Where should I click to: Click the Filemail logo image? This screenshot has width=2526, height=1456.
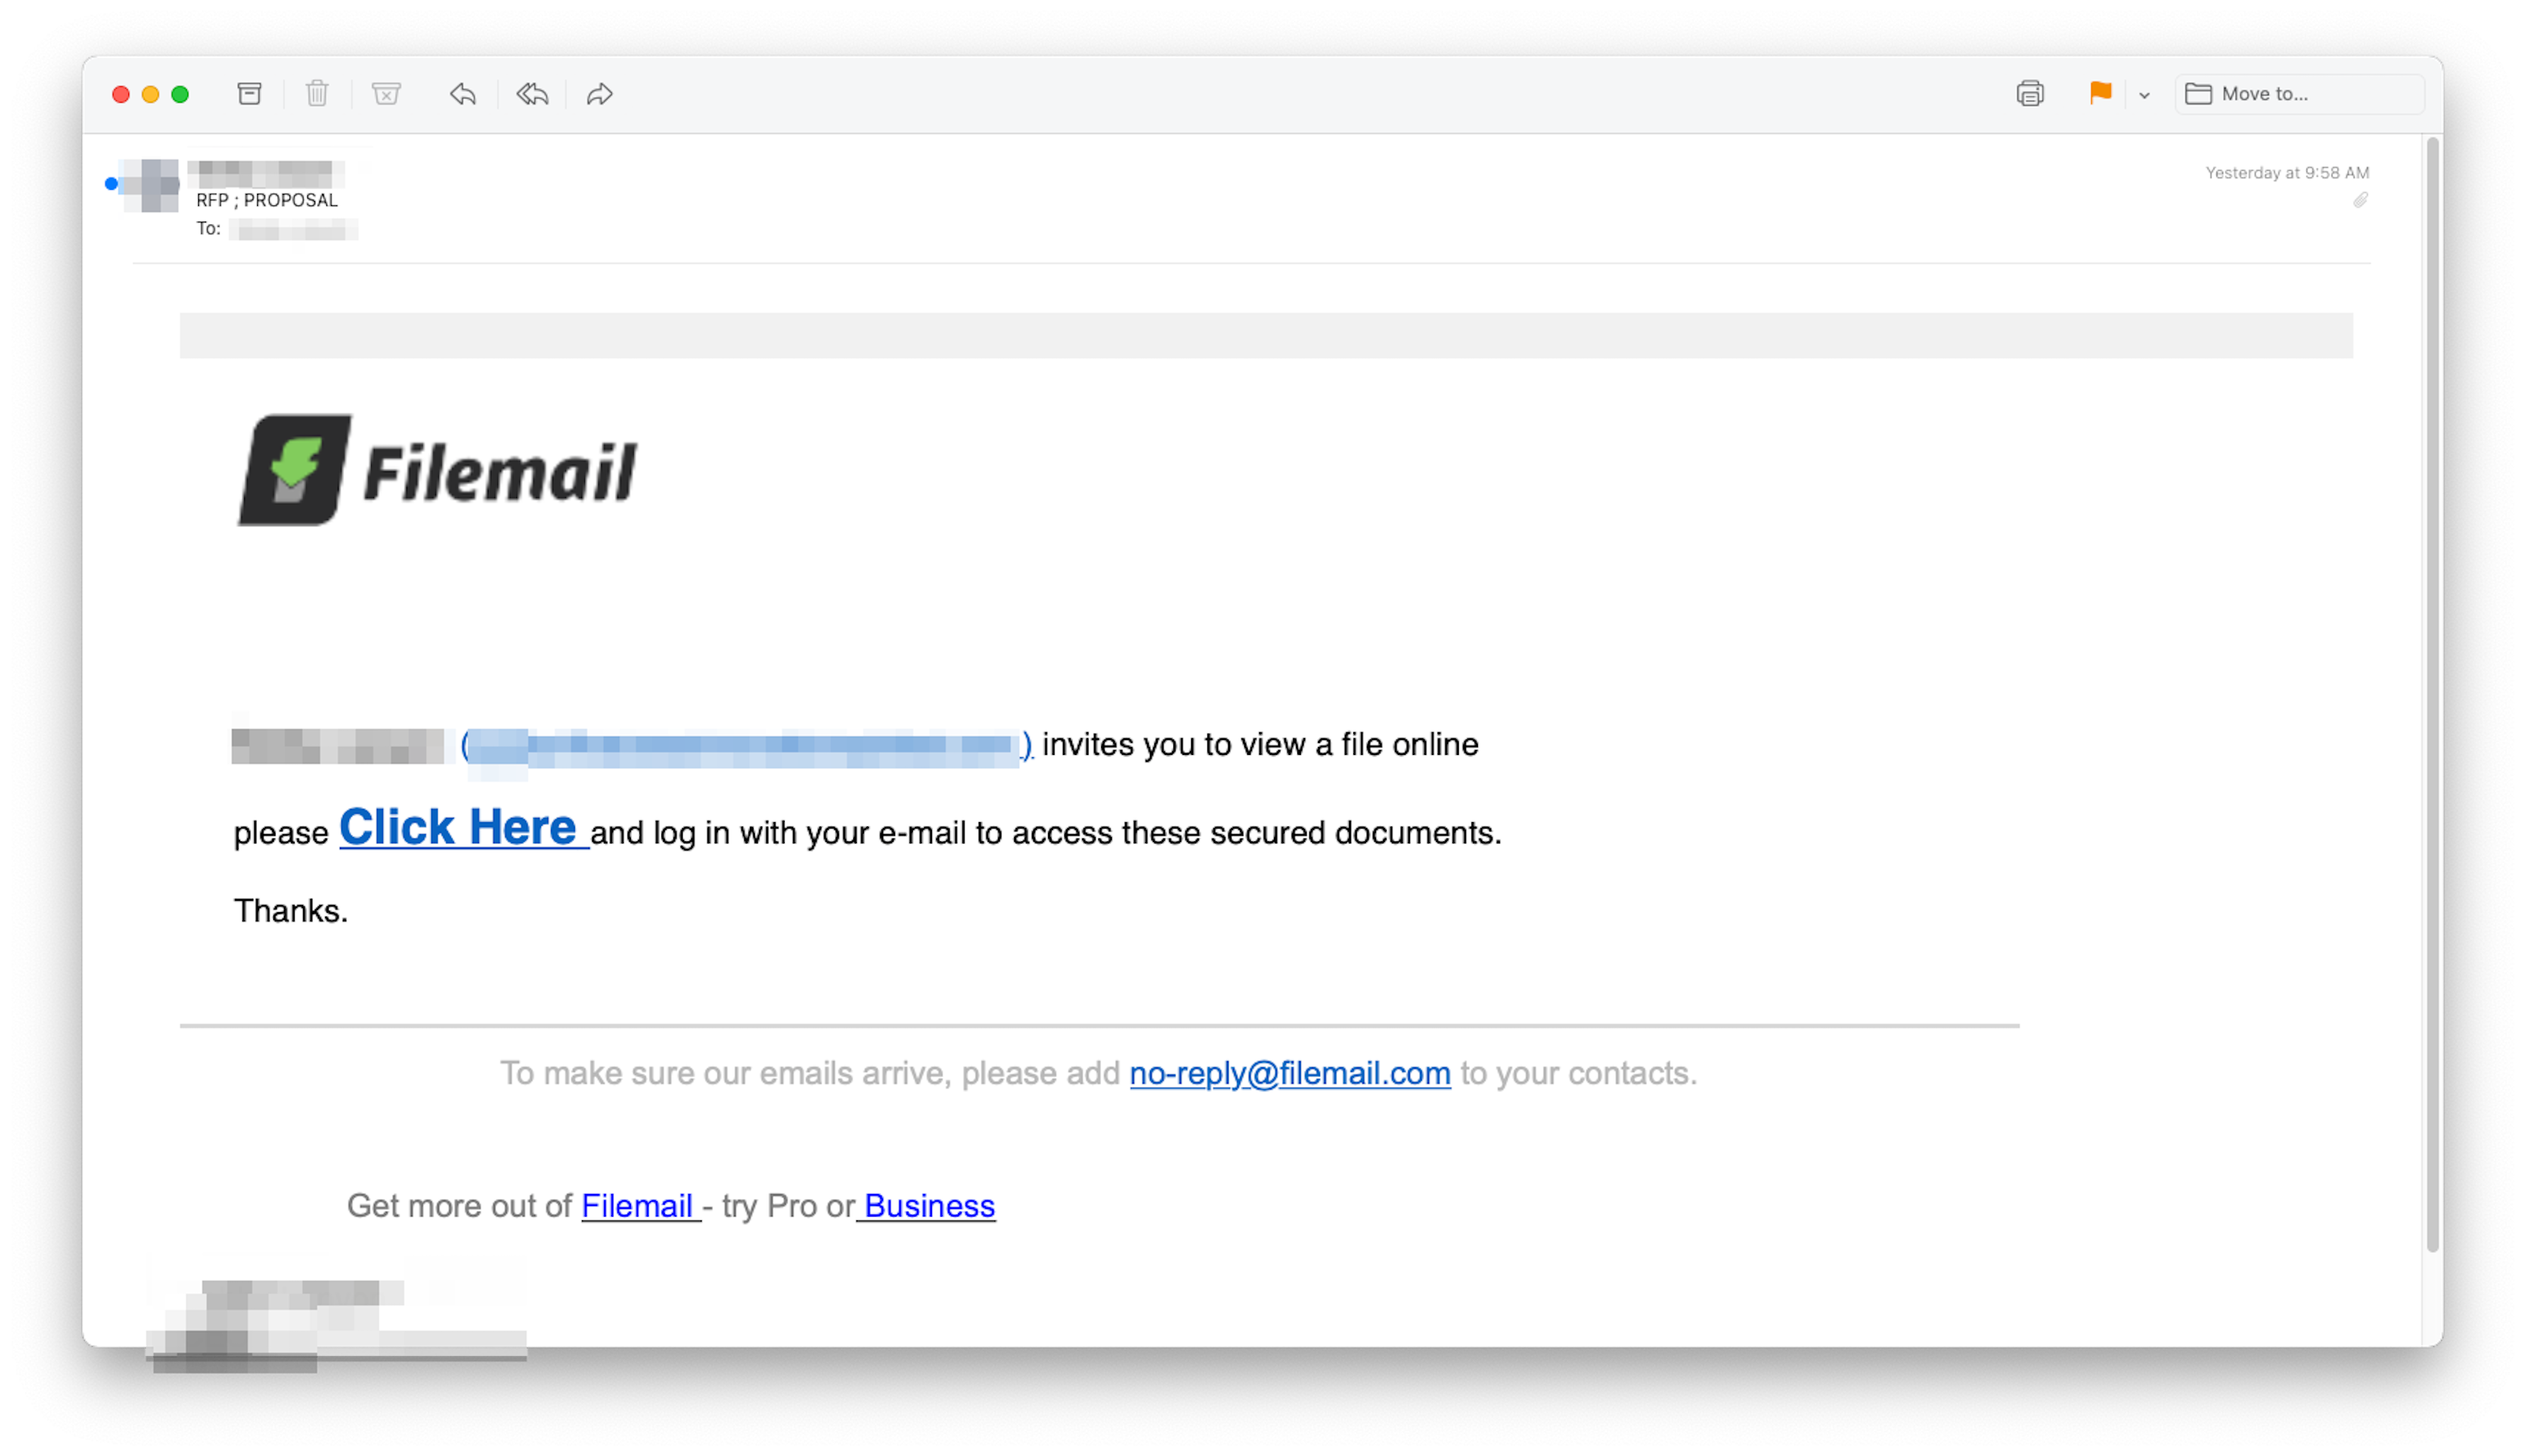[x=437, y=470]
